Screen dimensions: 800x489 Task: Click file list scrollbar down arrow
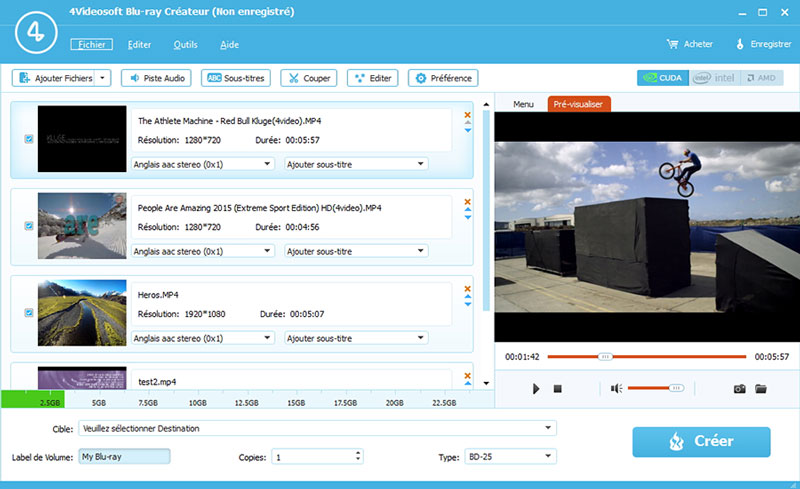(x=486, y=383)
